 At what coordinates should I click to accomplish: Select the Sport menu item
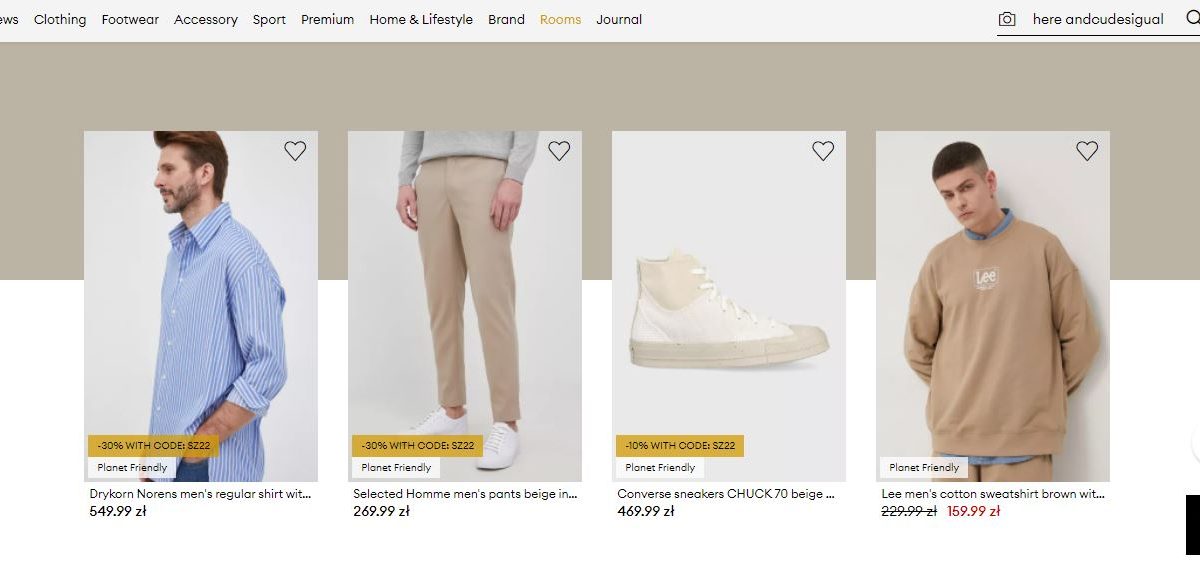pos(269,19)
